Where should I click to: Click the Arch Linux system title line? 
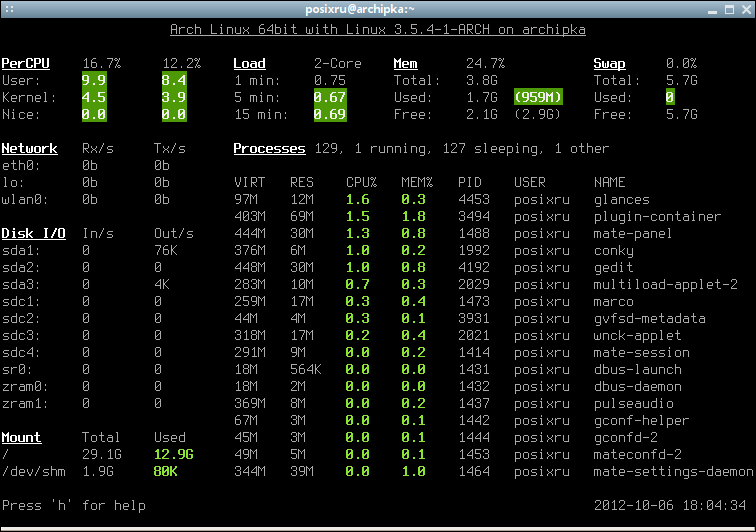tap(378, 30)
